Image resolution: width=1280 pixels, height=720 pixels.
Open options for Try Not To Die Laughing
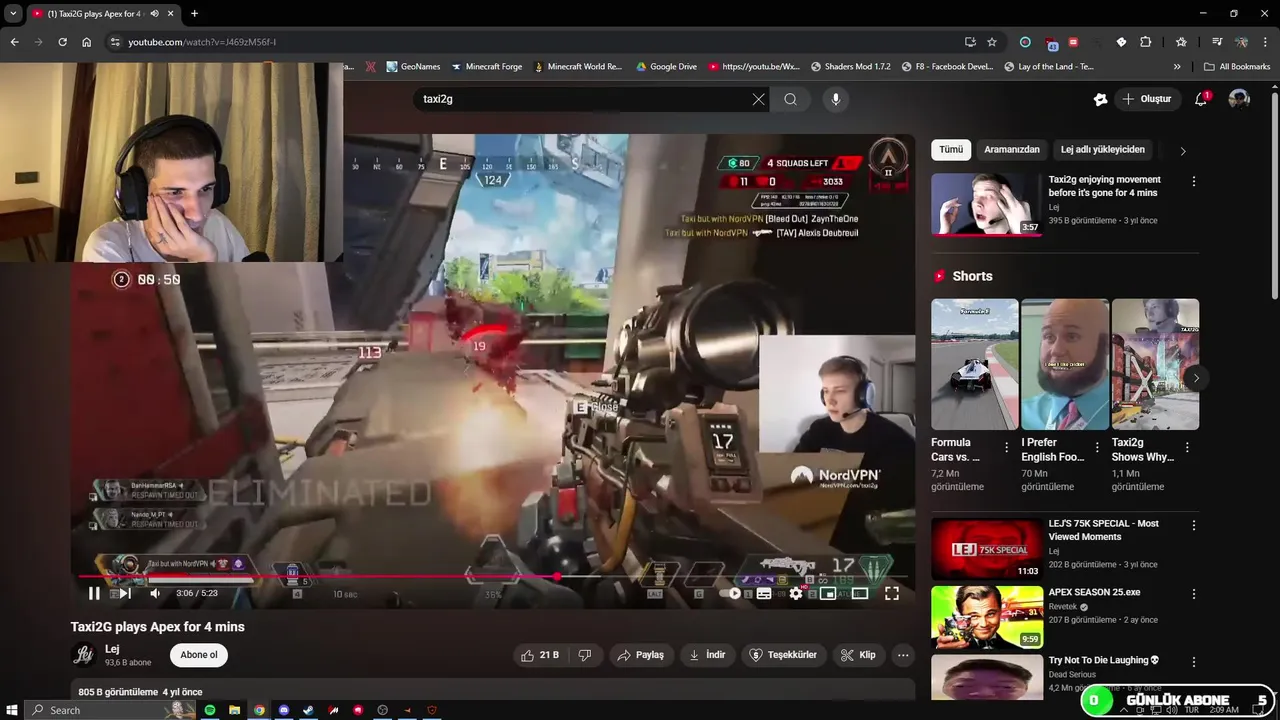tap(1193, 662)
